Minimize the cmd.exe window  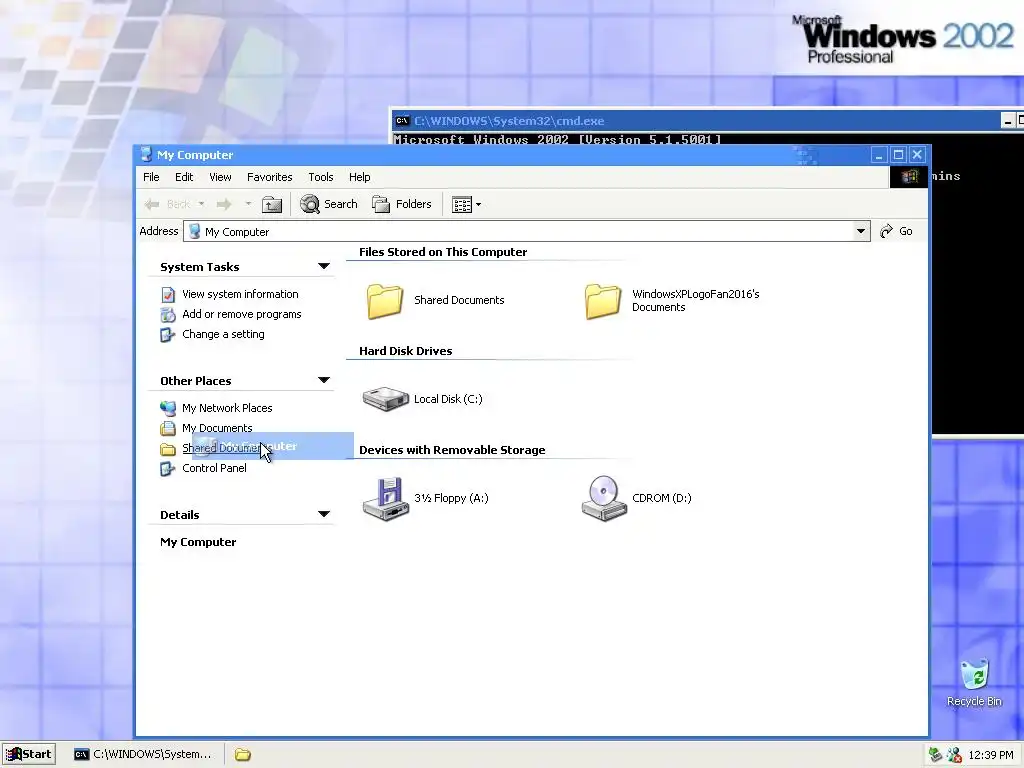coord(1008,121)
